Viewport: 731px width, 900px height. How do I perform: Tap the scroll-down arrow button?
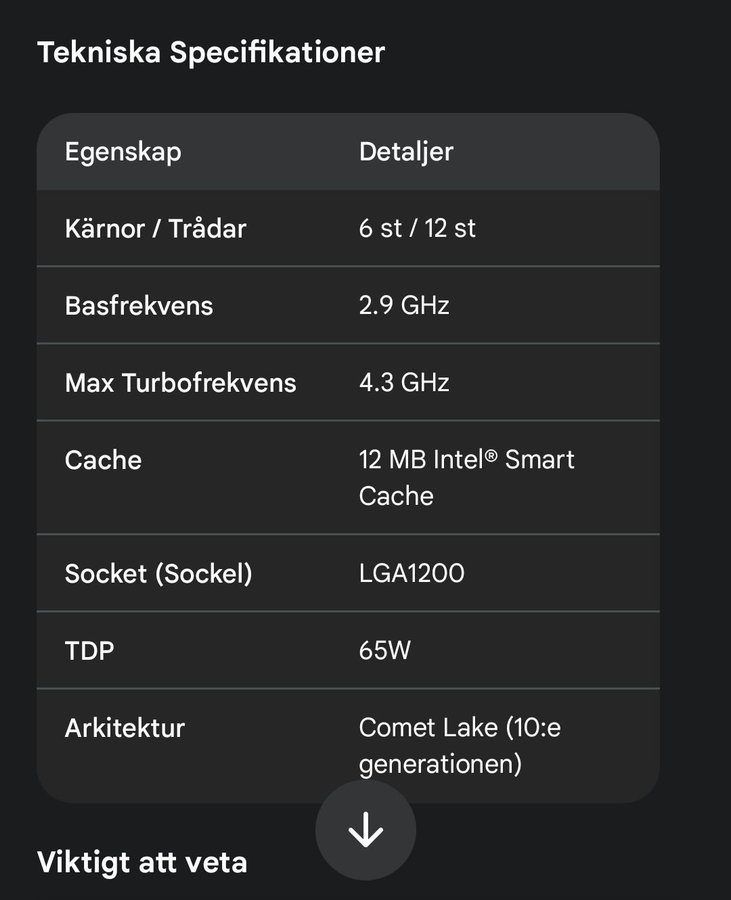(x=365, y=830)
